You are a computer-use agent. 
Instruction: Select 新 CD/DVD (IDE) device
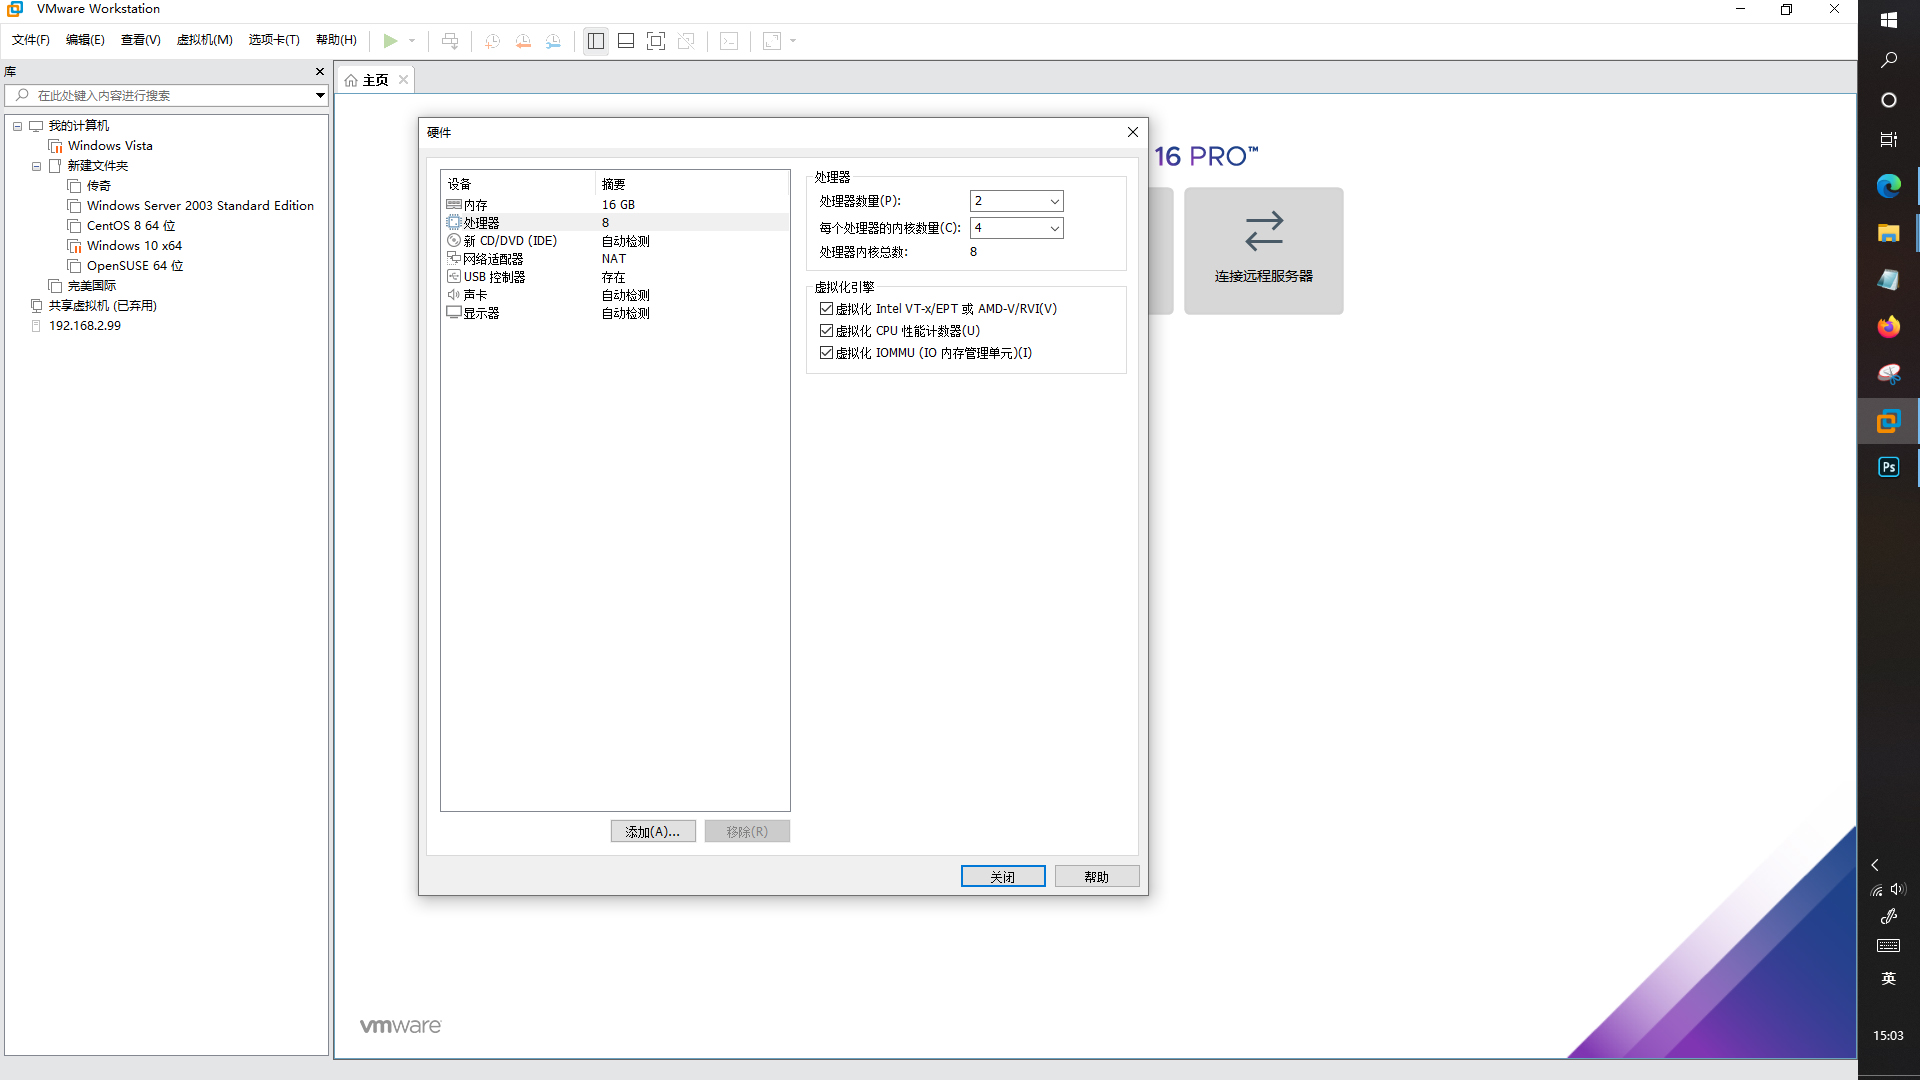[x=615, y=240]
